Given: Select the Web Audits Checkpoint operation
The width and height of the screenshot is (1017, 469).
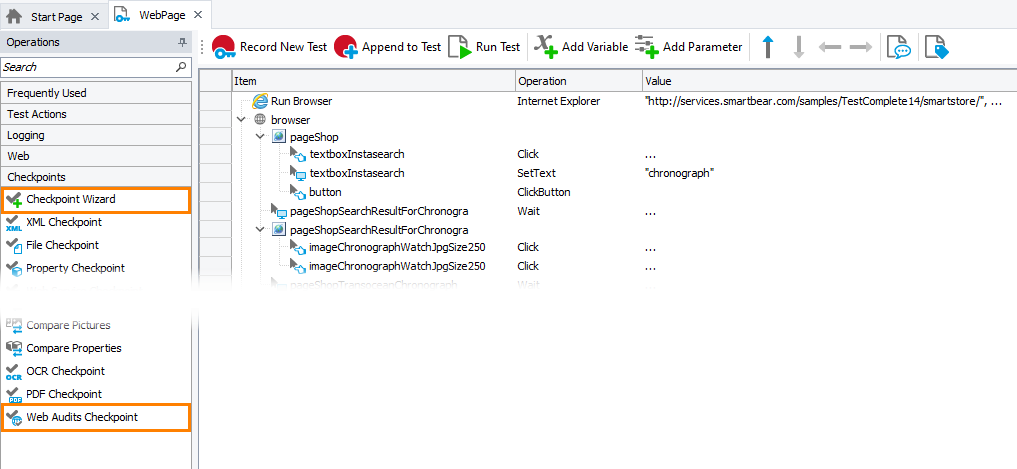Looking at the screenshot, I should [95, 417].
